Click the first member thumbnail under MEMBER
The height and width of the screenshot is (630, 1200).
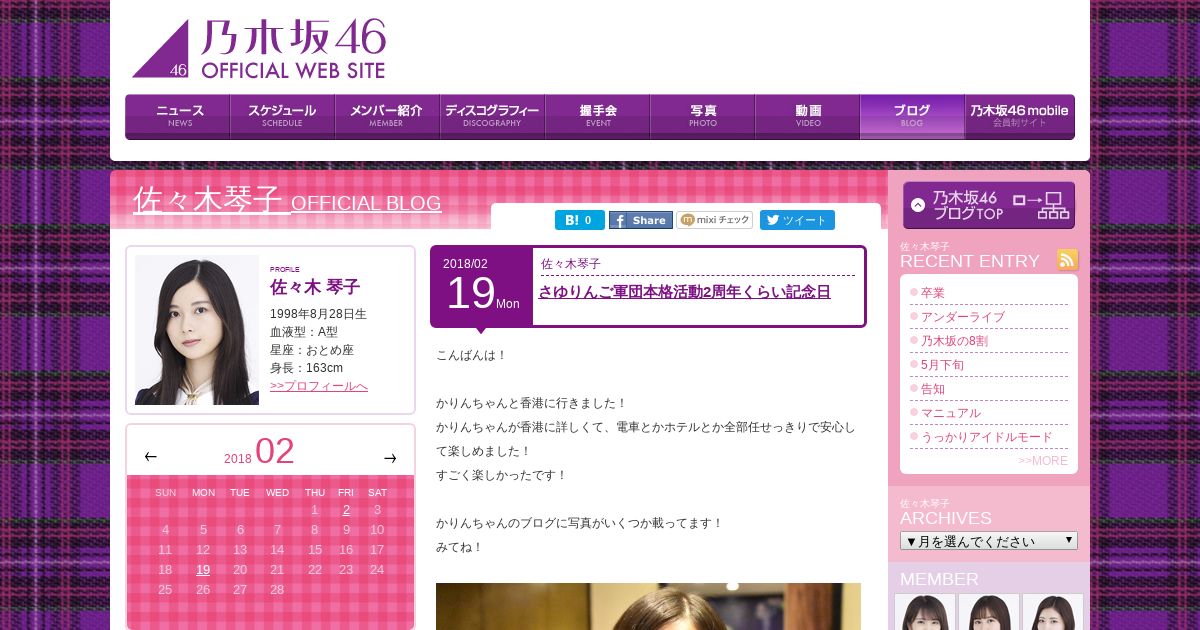[x=925, y=612]
